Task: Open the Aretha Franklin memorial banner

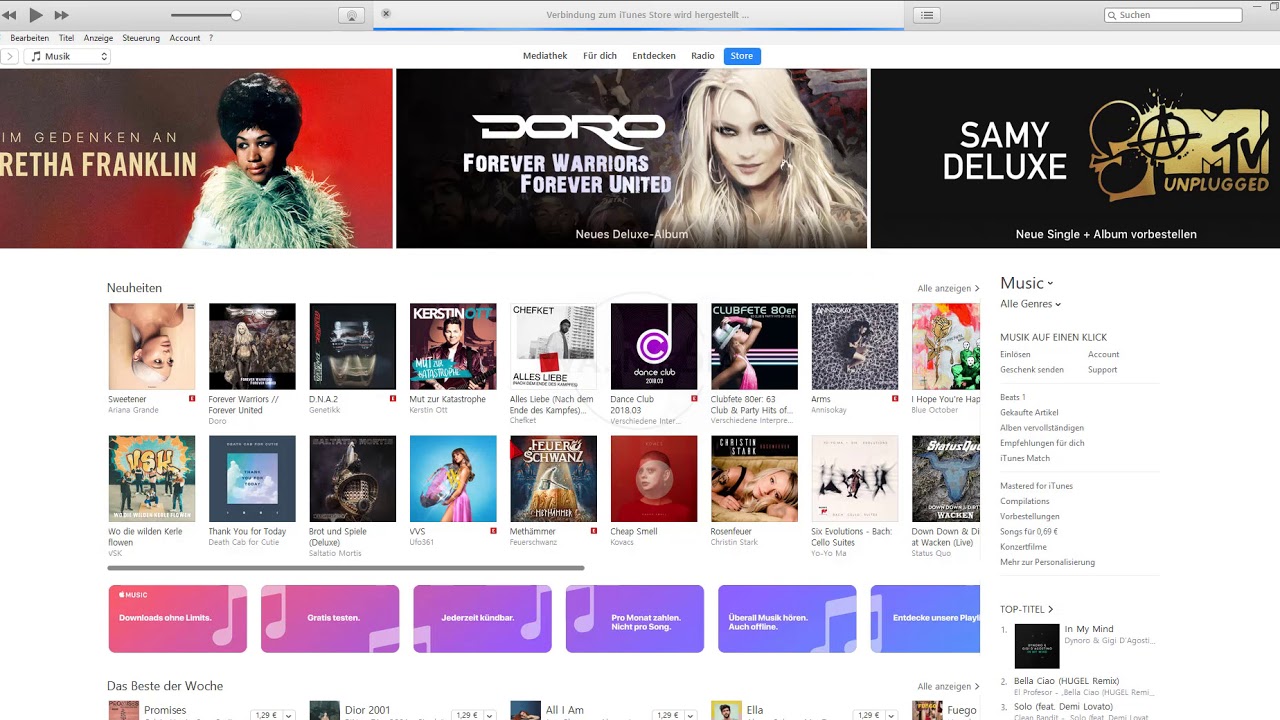Action: pyautogui.click(x=196, y=158)
